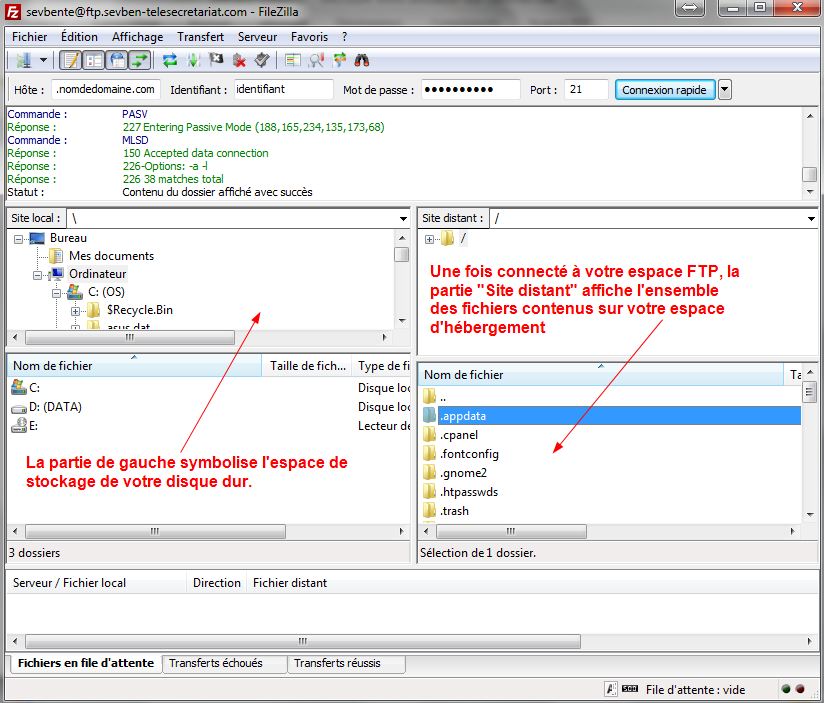Viewport: 824px width, 703px height.
Task: Toggle the transfer queue display
Action: 140,60
